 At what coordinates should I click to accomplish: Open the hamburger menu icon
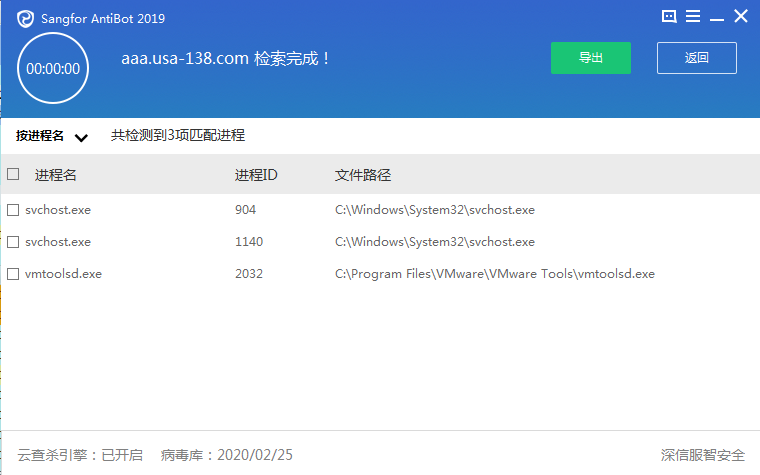click(x=693, y=16)
